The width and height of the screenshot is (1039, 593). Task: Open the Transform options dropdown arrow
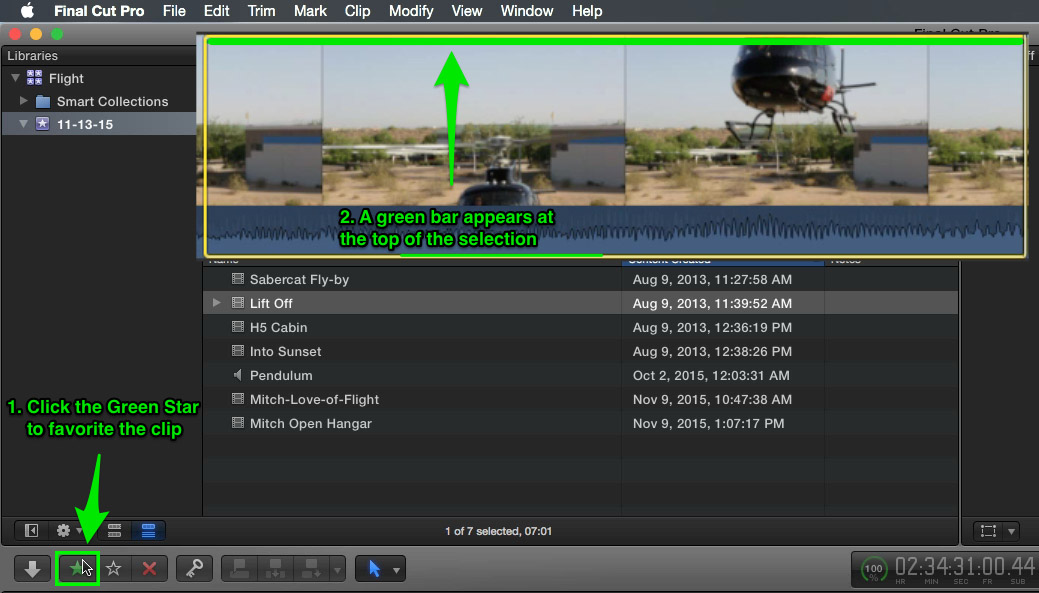(1011, 531)
